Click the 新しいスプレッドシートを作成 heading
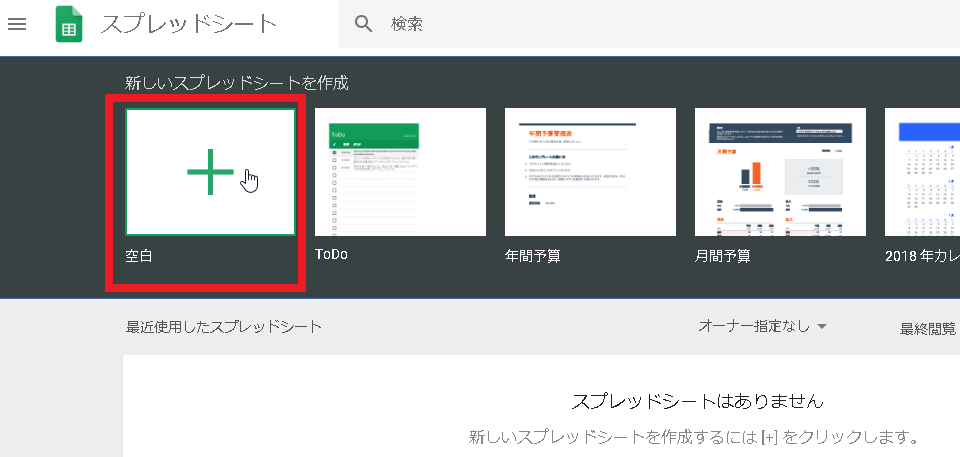This screenshot has width=960, height=457. (237, 83)
